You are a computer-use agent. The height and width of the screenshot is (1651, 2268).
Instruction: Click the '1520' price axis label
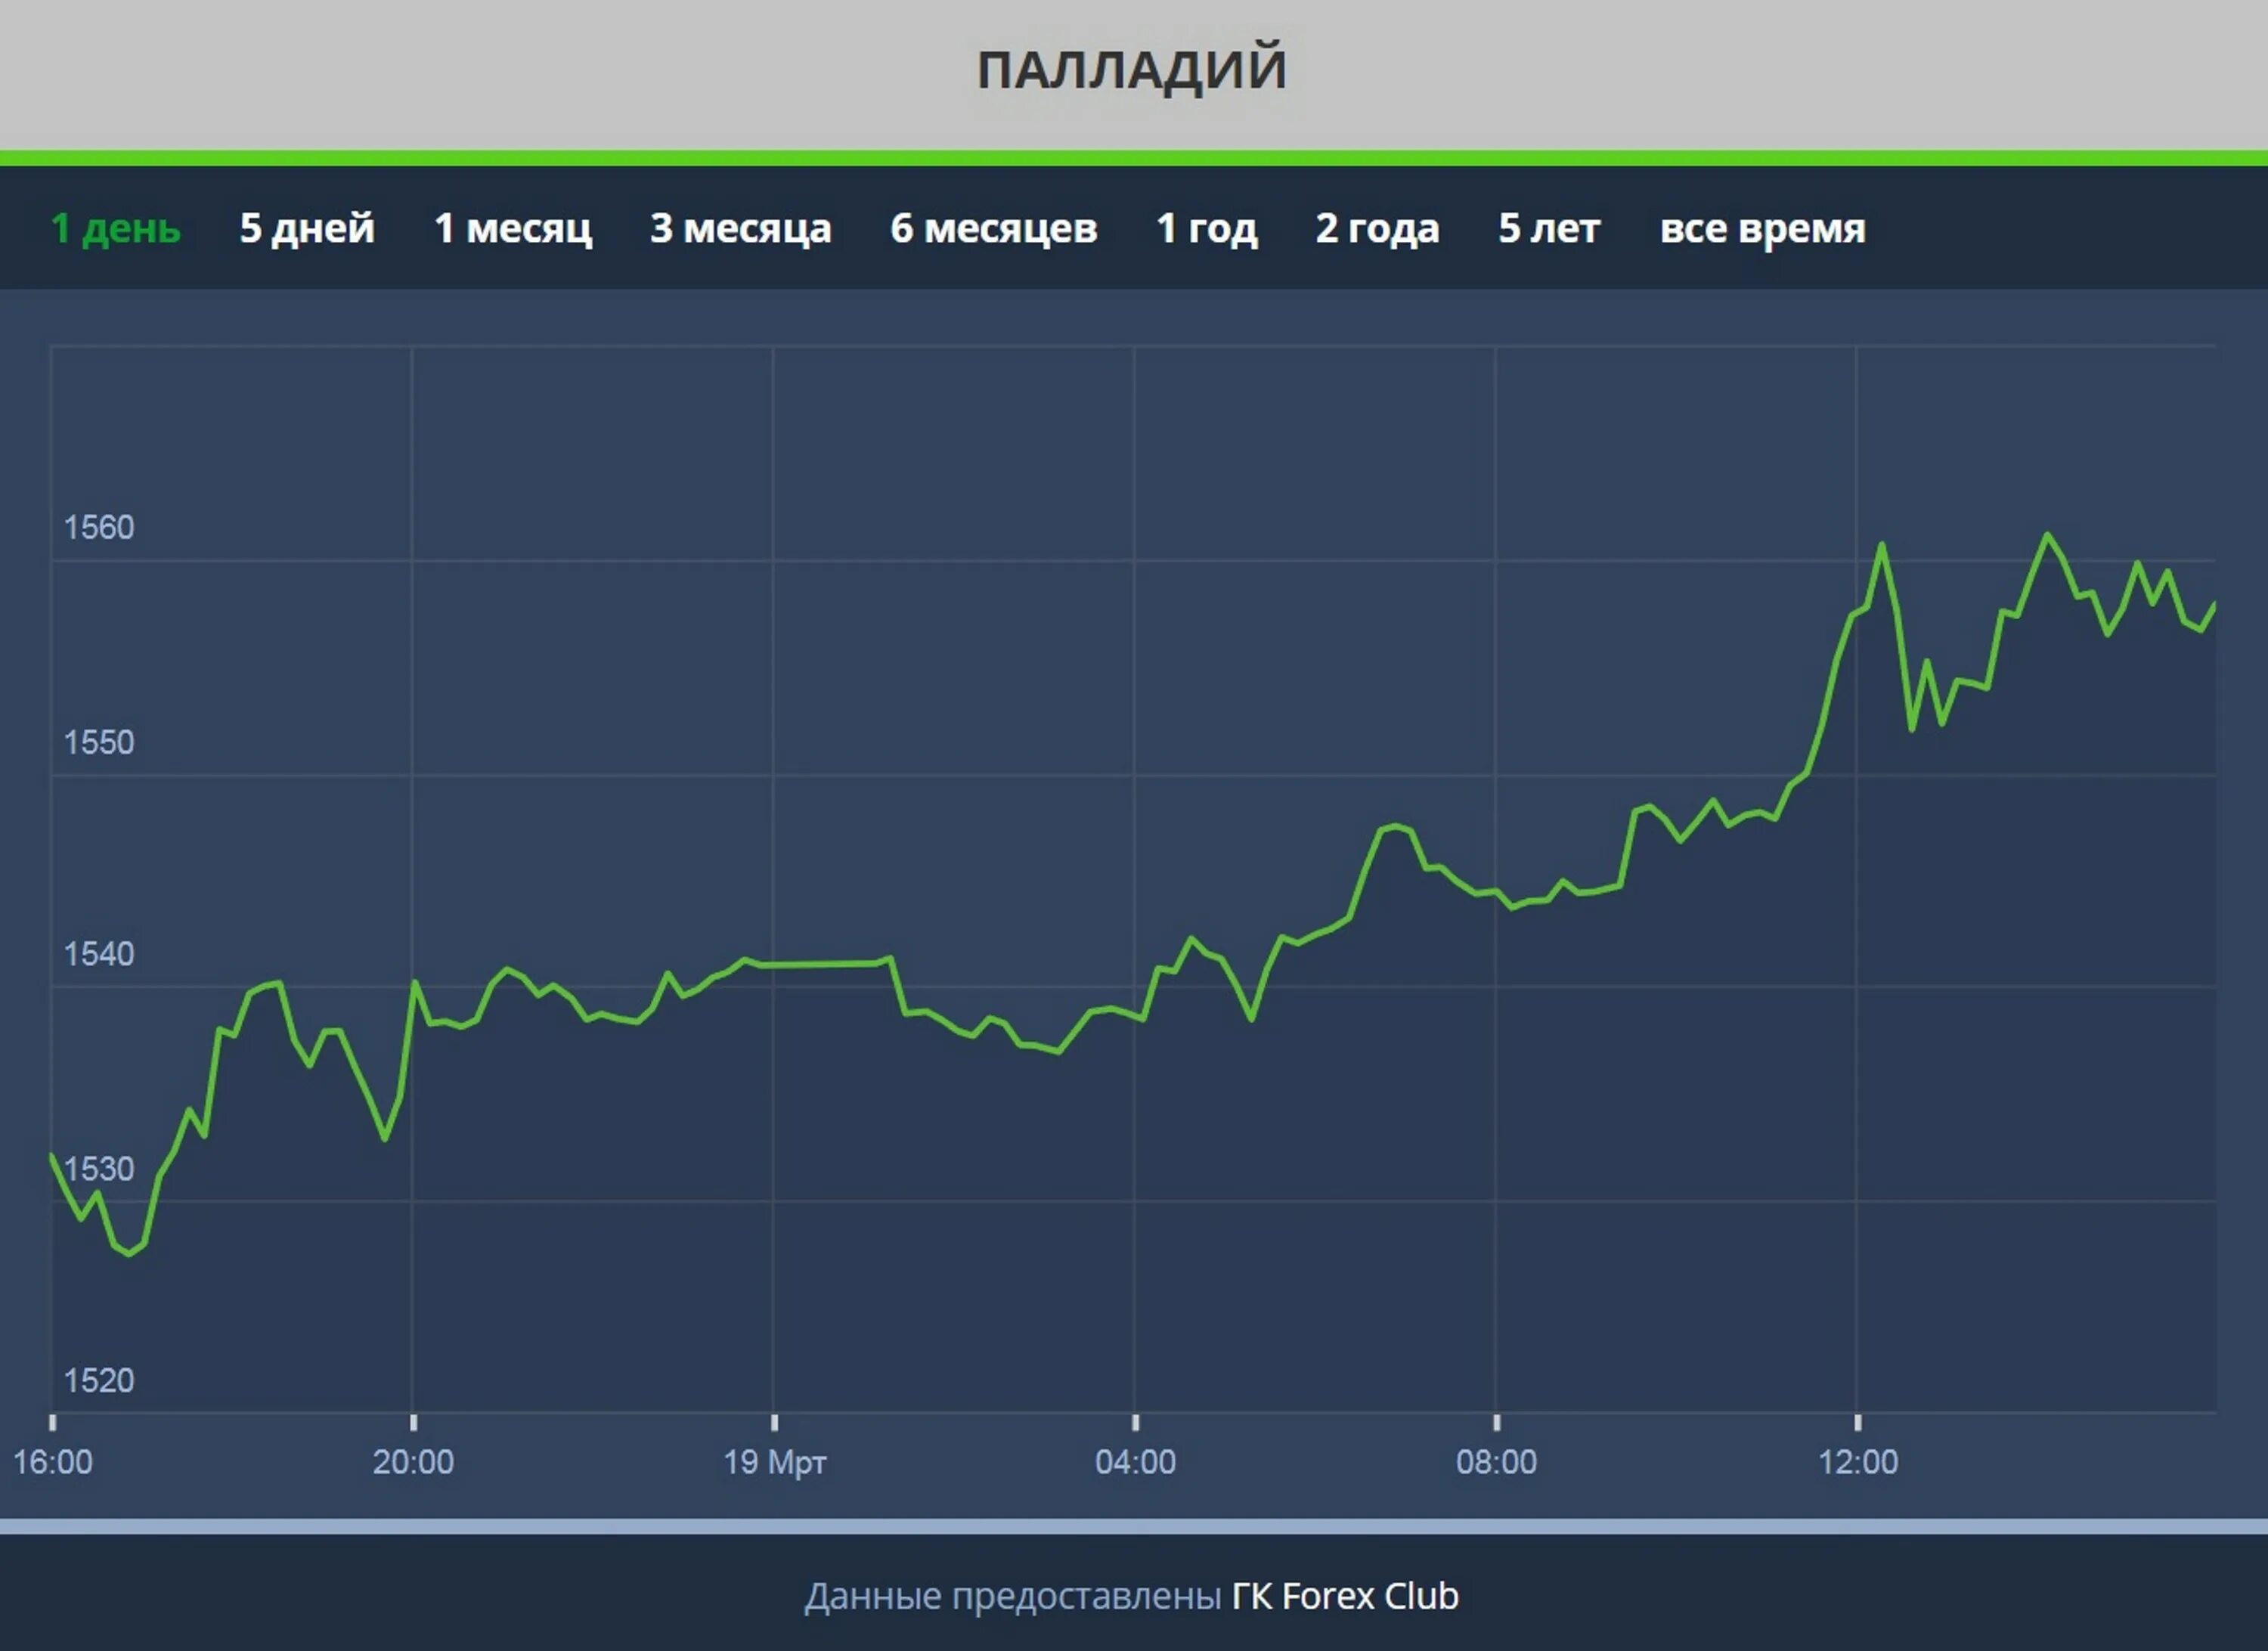[x=99, y=1381]
